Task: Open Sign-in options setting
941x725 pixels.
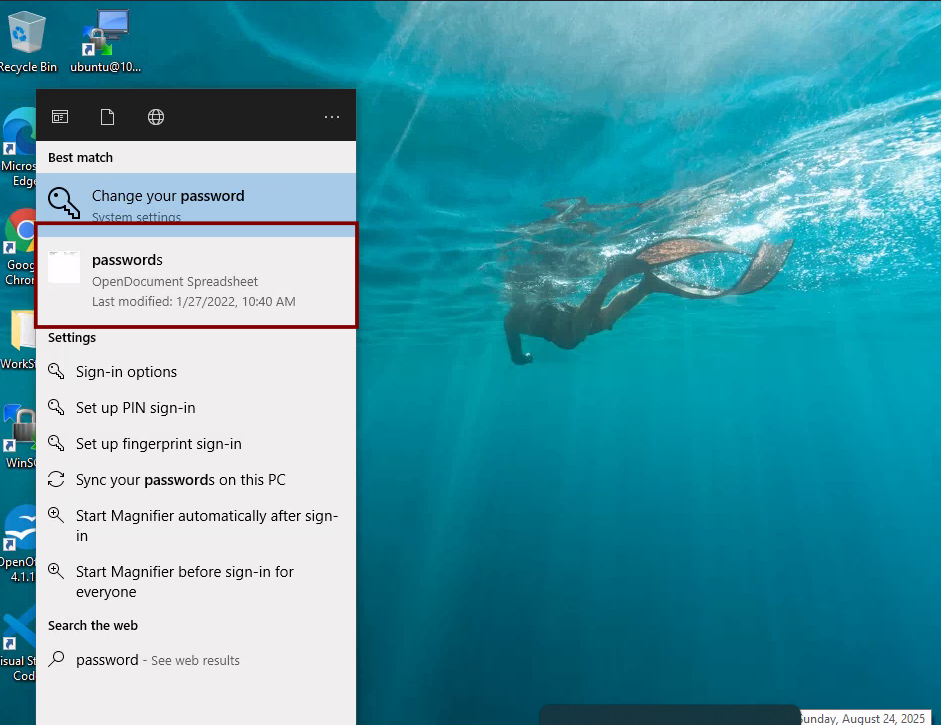Action: coord(126,372)
